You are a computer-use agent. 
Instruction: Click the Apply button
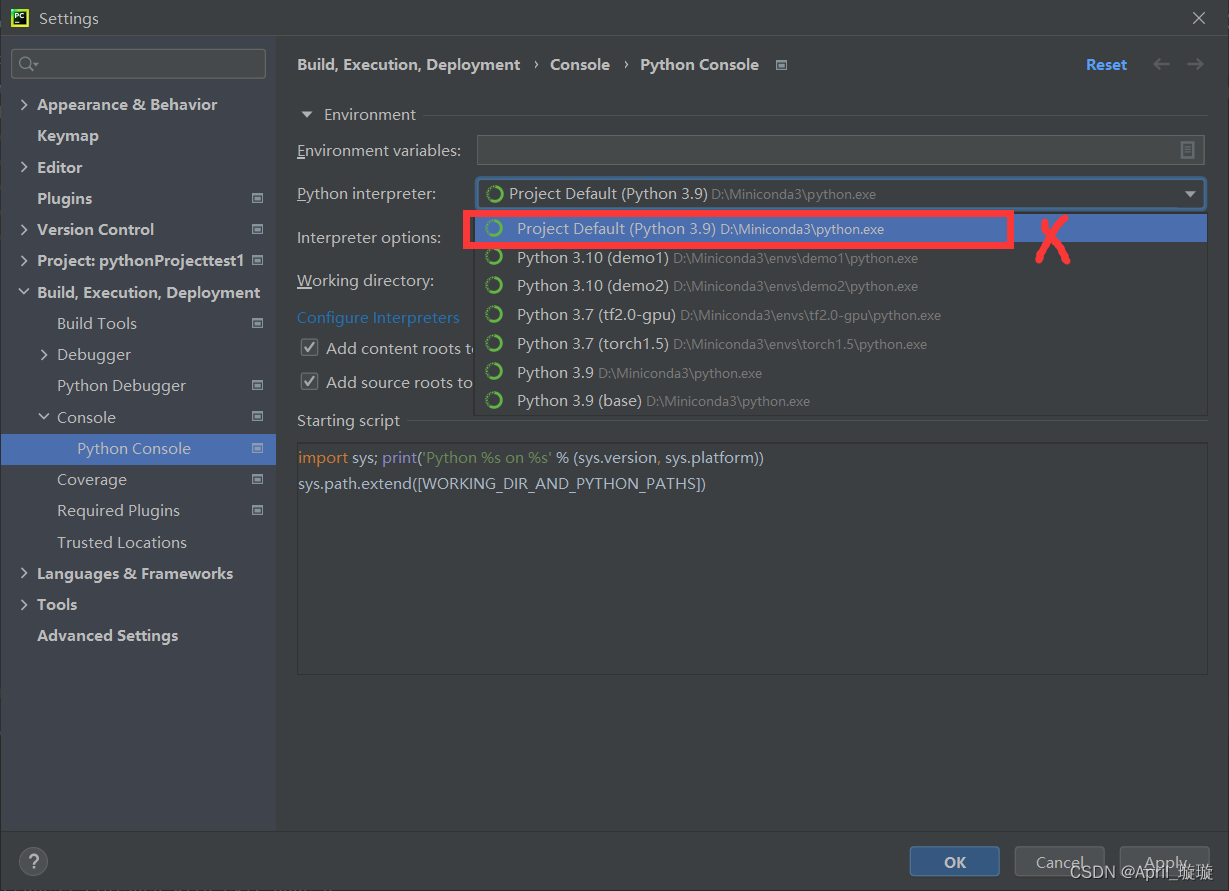click(x=1165, y=862)
